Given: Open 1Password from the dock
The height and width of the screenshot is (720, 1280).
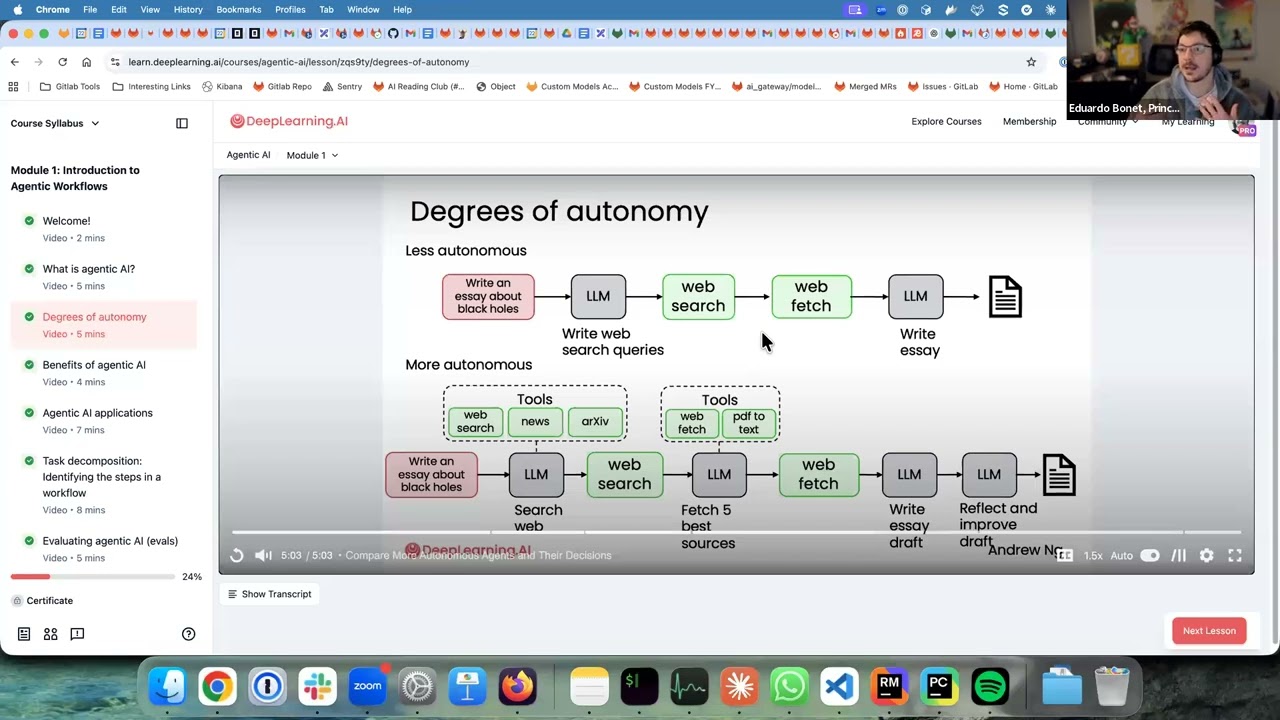Looking at the screenshot, I should pyautogui.click(x=267, y=686).
